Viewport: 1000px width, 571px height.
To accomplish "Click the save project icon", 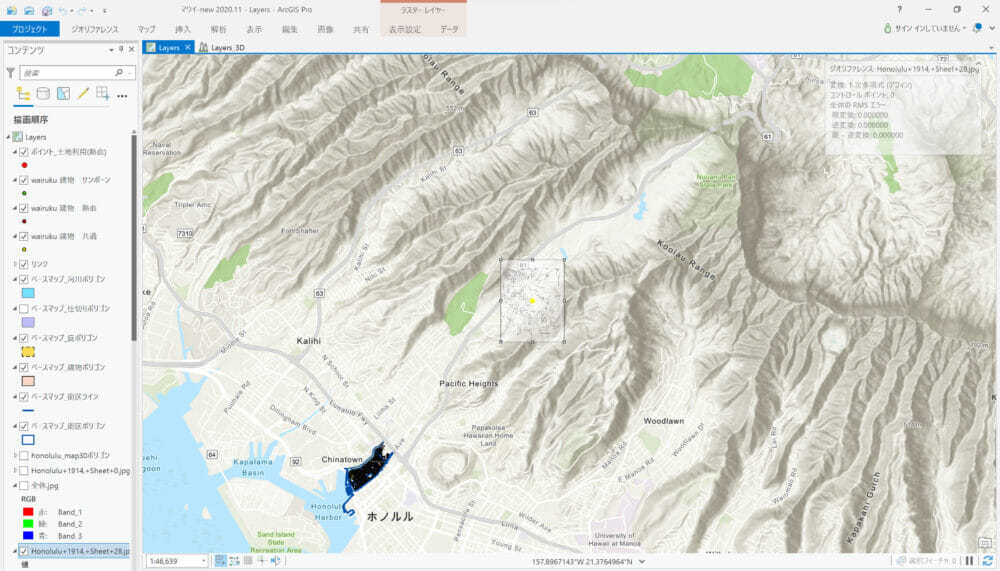I will [47, 10].
